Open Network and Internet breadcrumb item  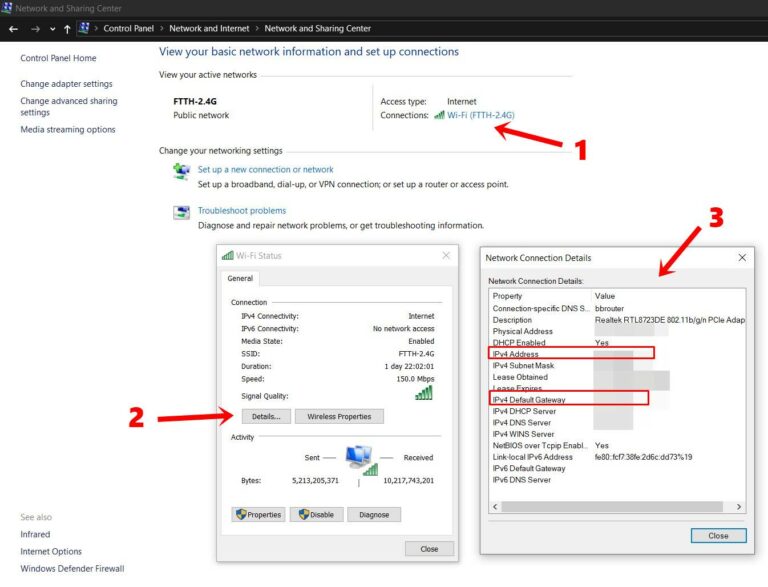tap(209, 29)
